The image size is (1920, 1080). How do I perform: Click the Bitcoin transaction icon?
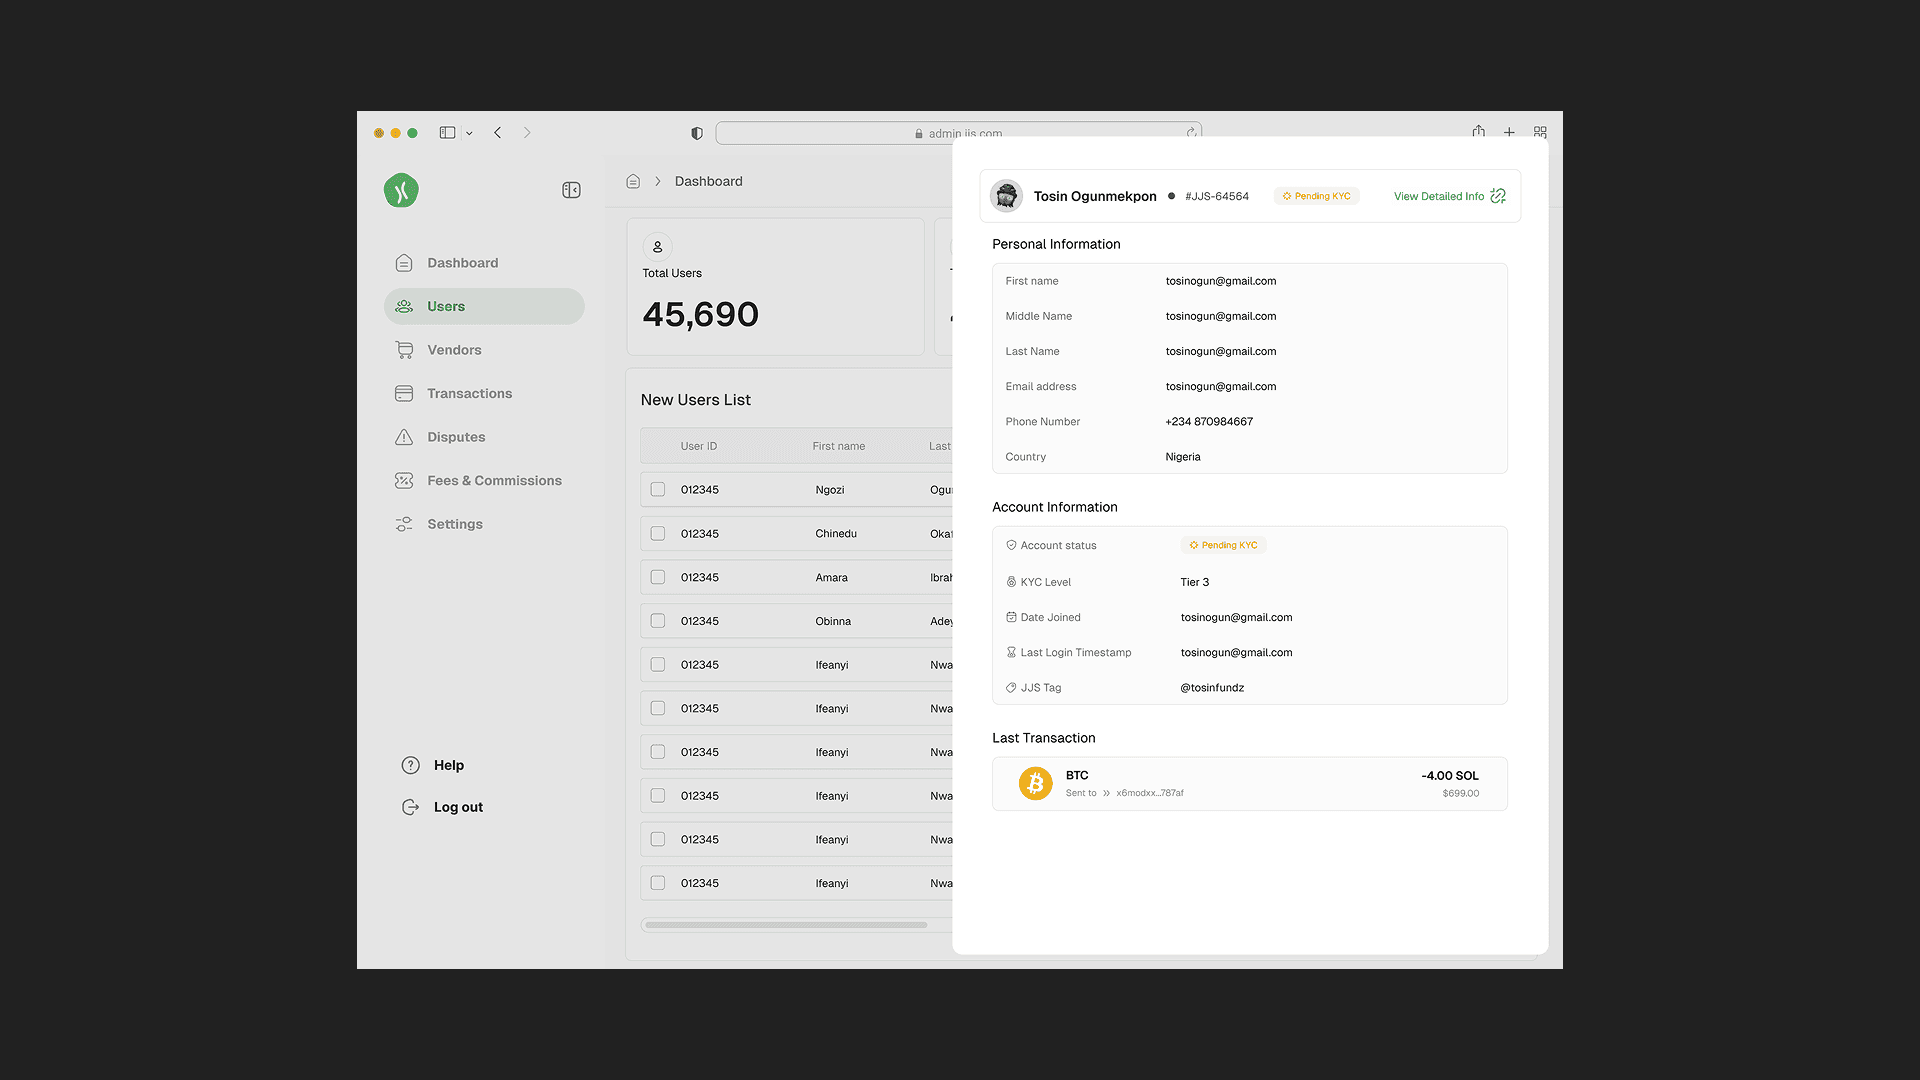tap(1035, 783)
